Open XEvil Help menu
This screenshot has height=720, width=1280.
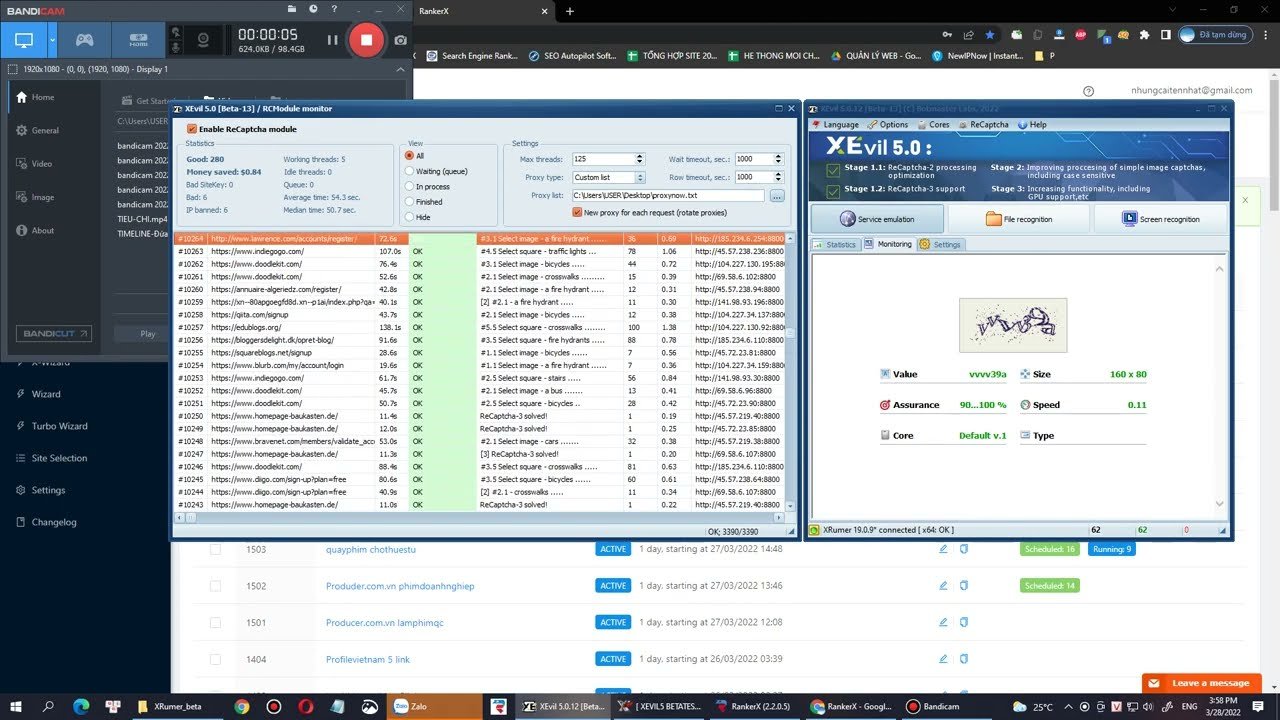[x=1032, y=125]
